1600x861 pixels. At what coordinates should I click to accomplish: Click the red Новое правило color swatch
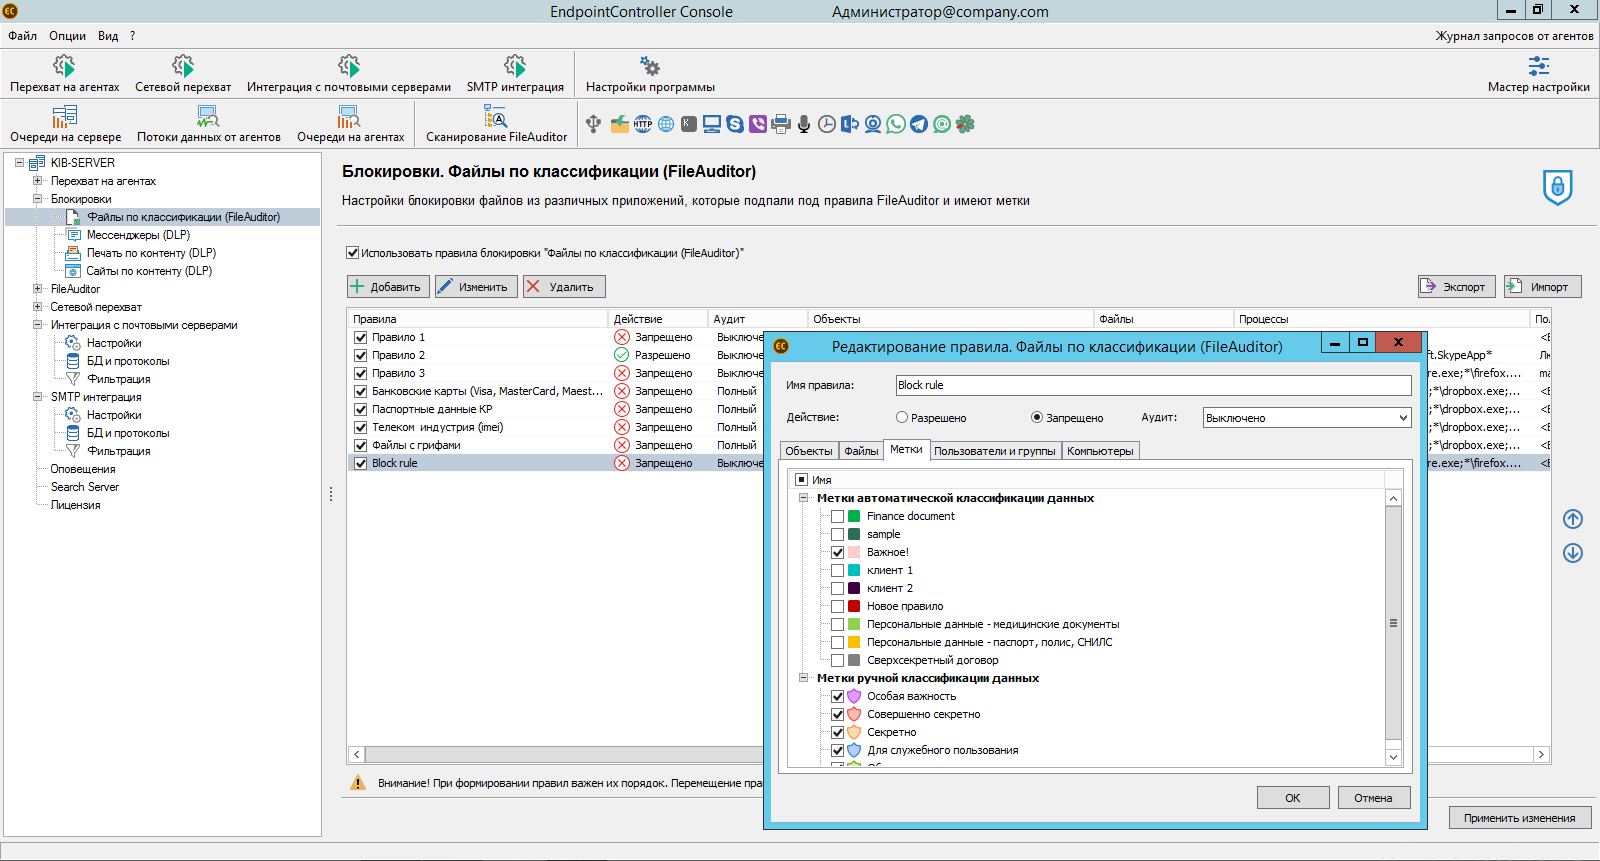(x=854, y=607)
